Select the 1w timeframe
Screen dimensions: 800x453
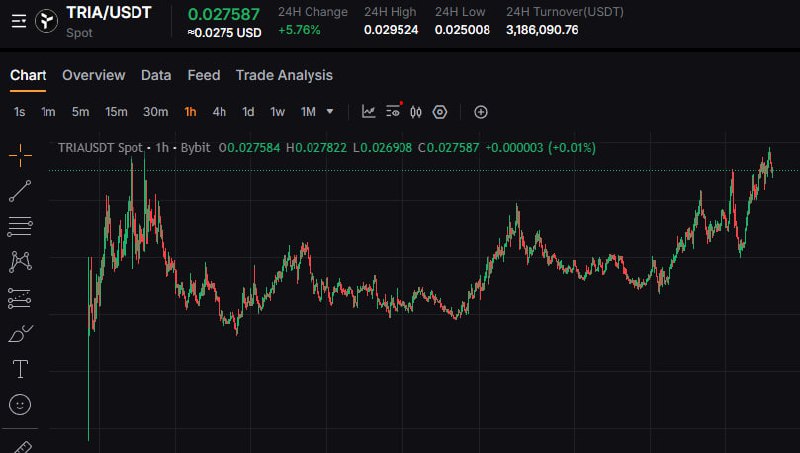(277, 112)
